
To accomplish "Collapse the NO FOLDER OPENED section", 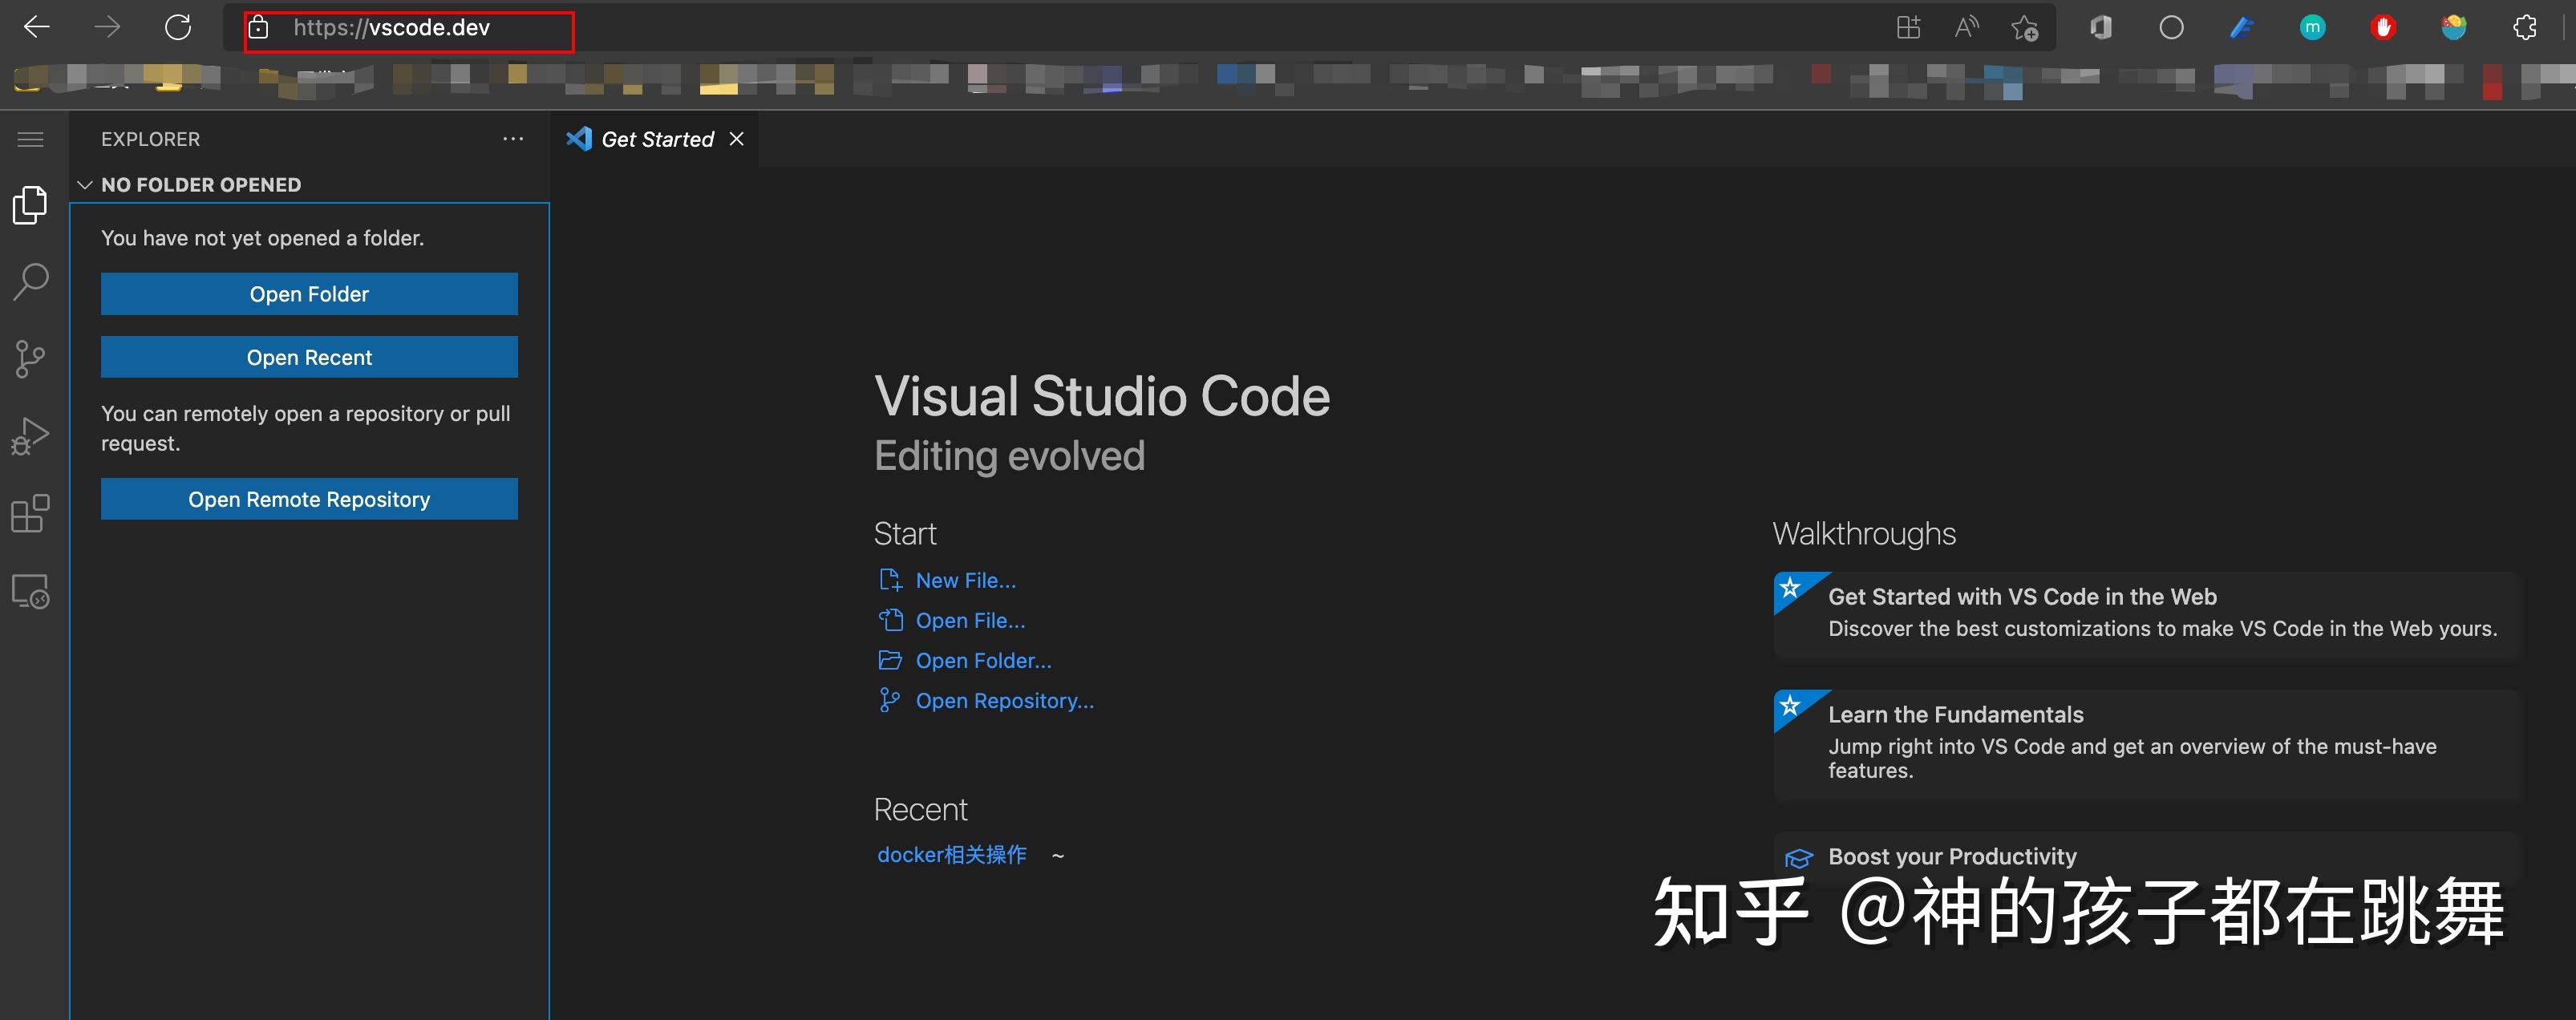I will (86, 185).
